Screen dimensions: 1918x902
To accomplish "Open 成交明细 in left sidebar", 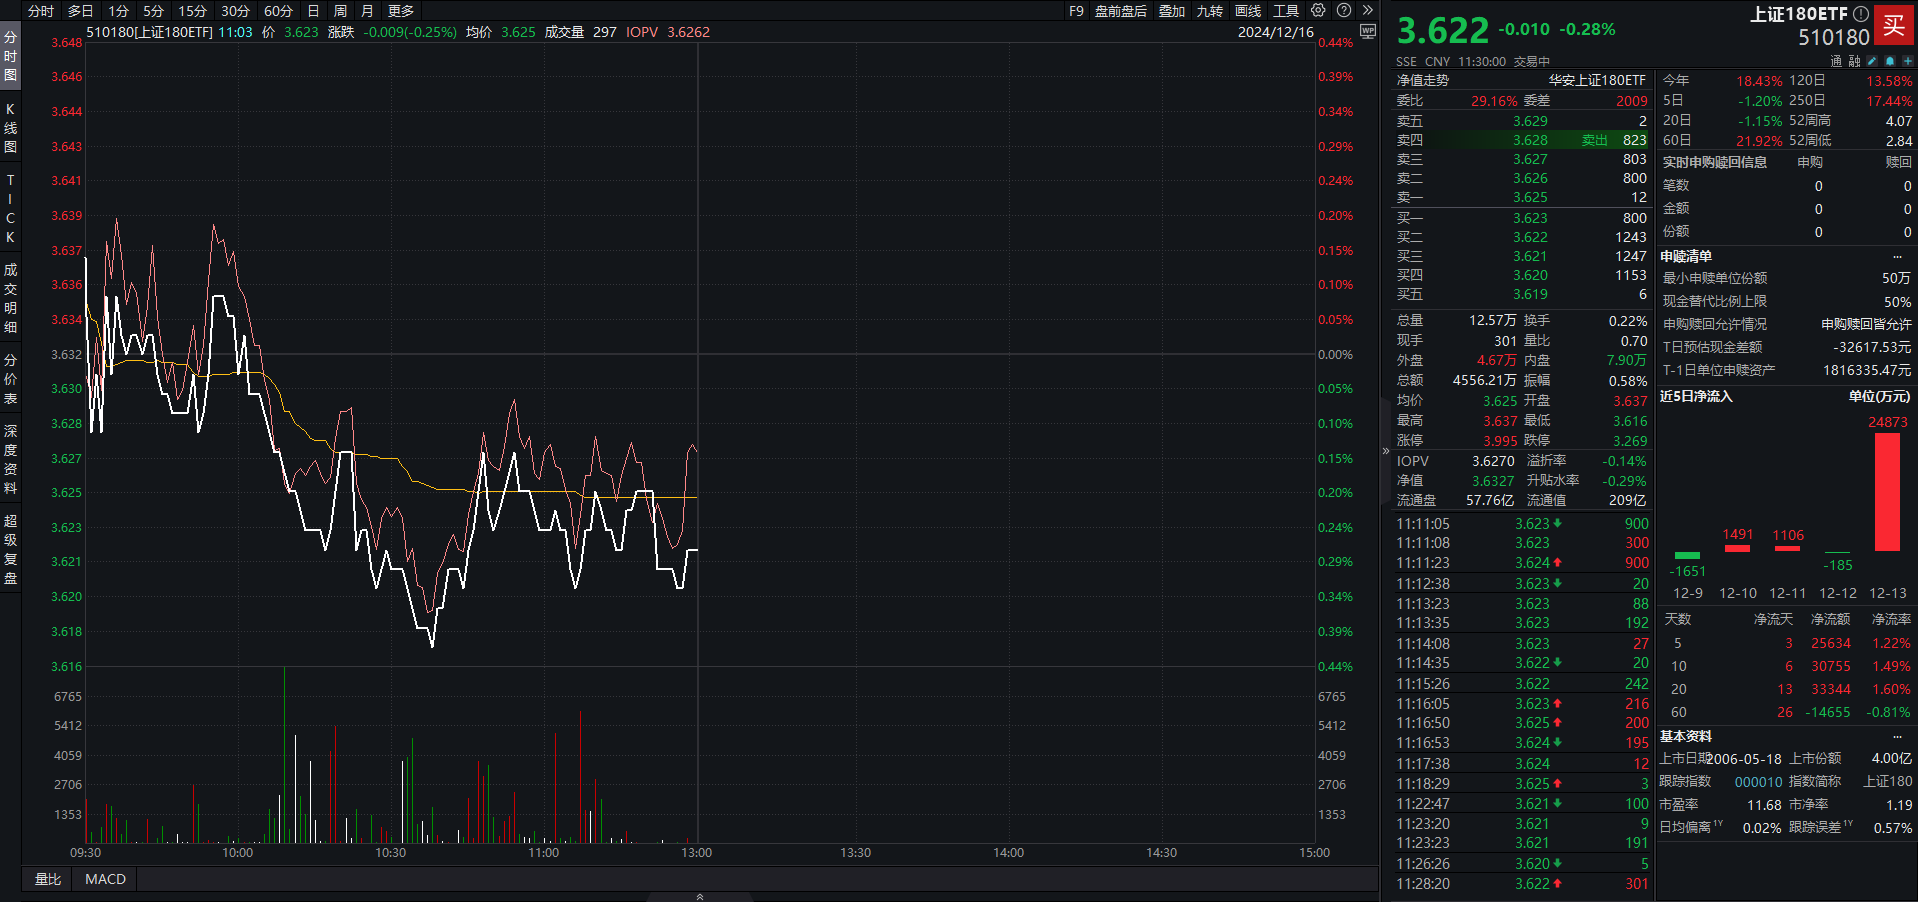I will [10, 298].
